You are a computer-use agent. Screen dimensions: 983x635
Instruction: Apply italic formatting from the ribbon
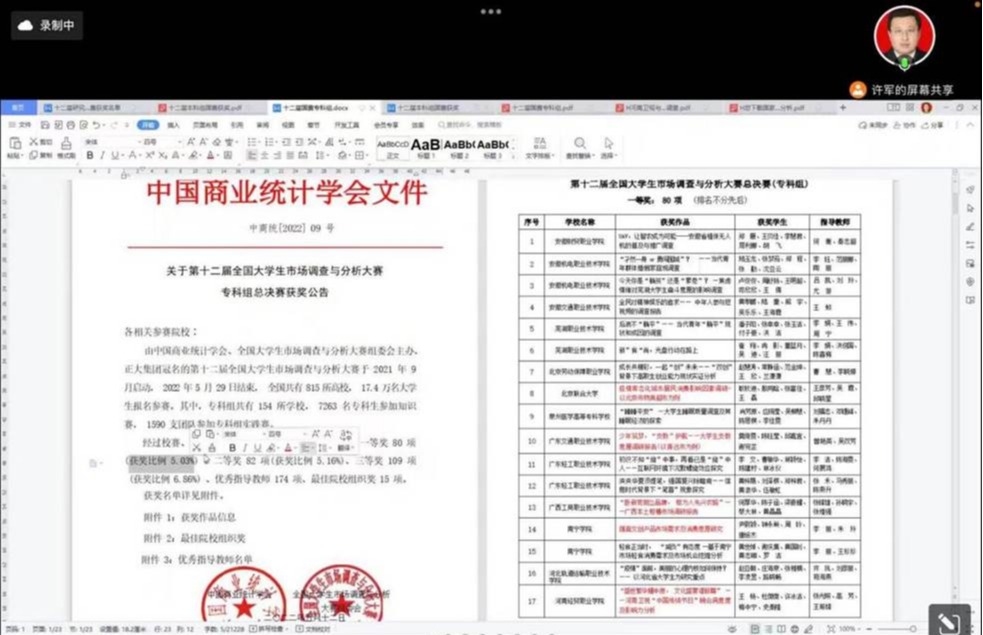[x=102, y=156]
